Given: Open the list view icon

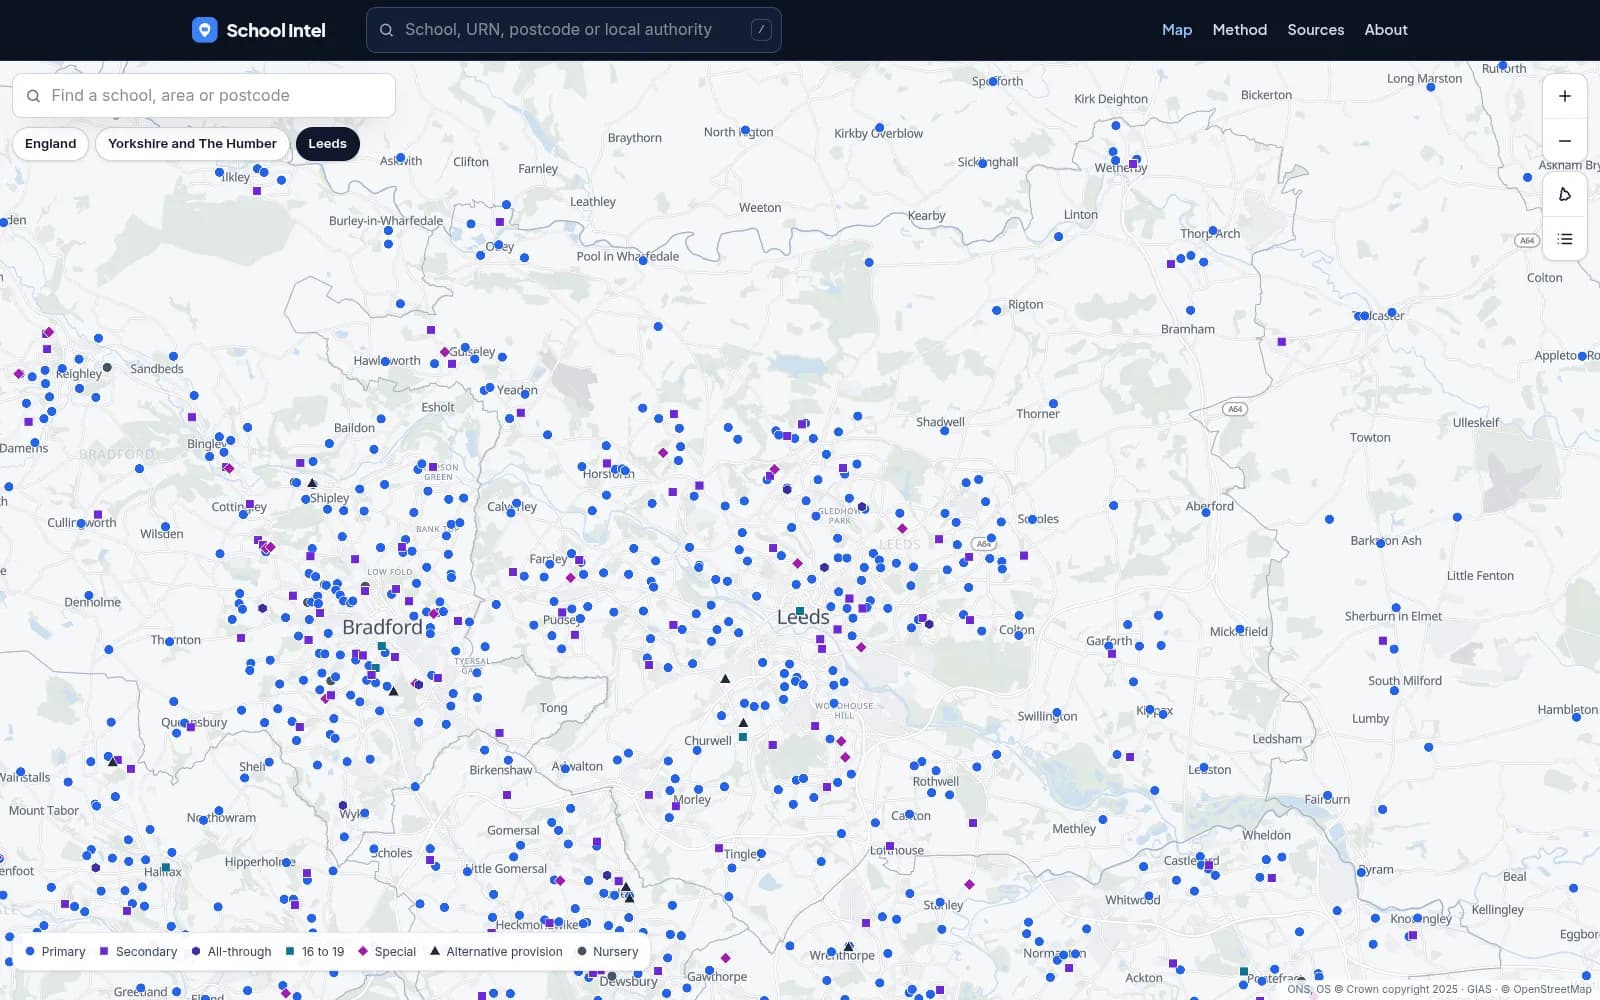Looking at the screenshot, I should coord(1565,239).
